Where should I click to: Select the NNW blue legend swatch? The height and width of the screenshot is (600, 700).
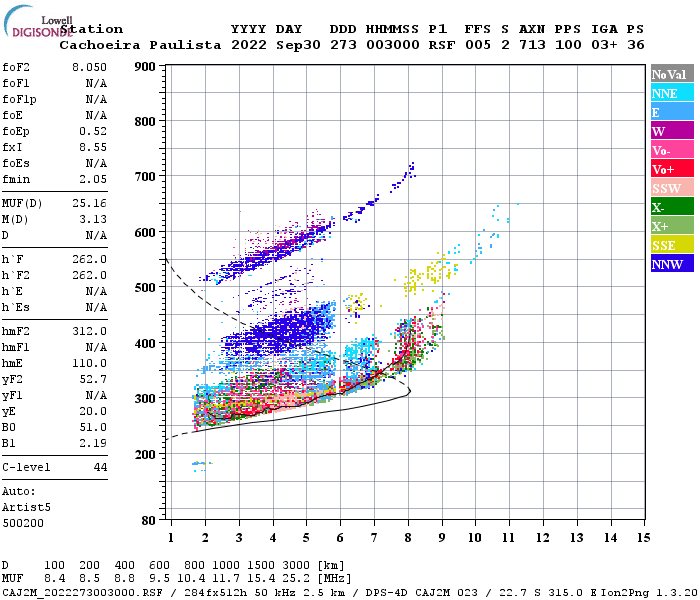[x=672, y=263]
